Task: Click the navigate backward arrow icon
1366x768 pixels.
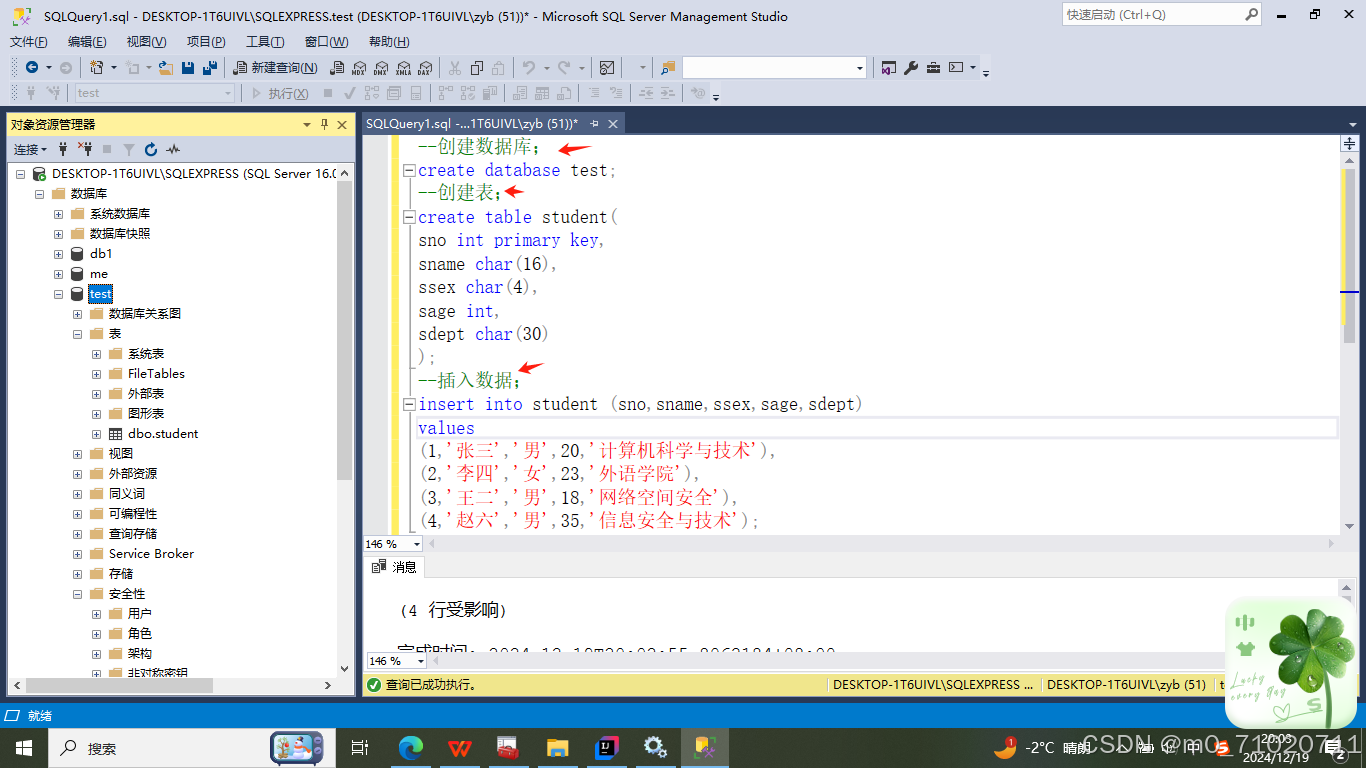Action: [x=32, y=68]
